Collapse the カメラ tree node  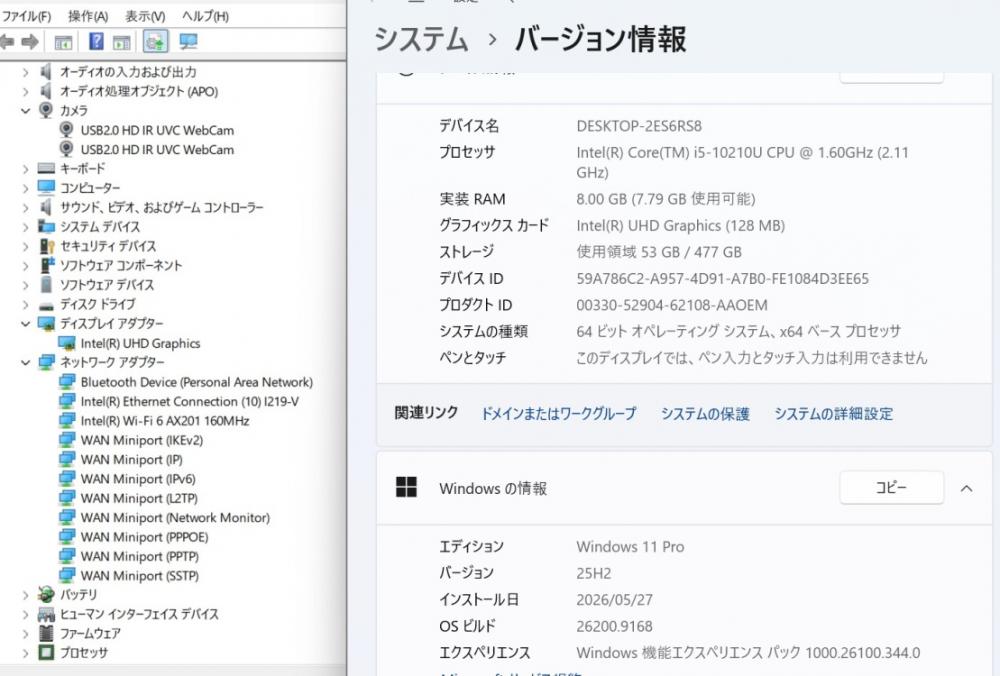(x=26, y=110)
